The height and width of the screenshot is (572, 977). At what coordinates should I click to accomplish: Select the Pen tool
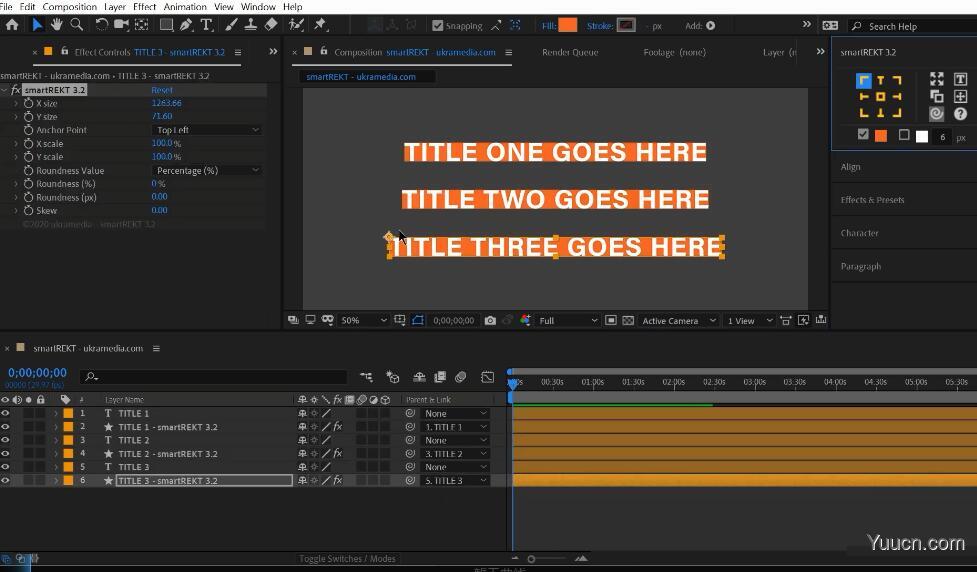pyautogui.click(x=186, y=25)
